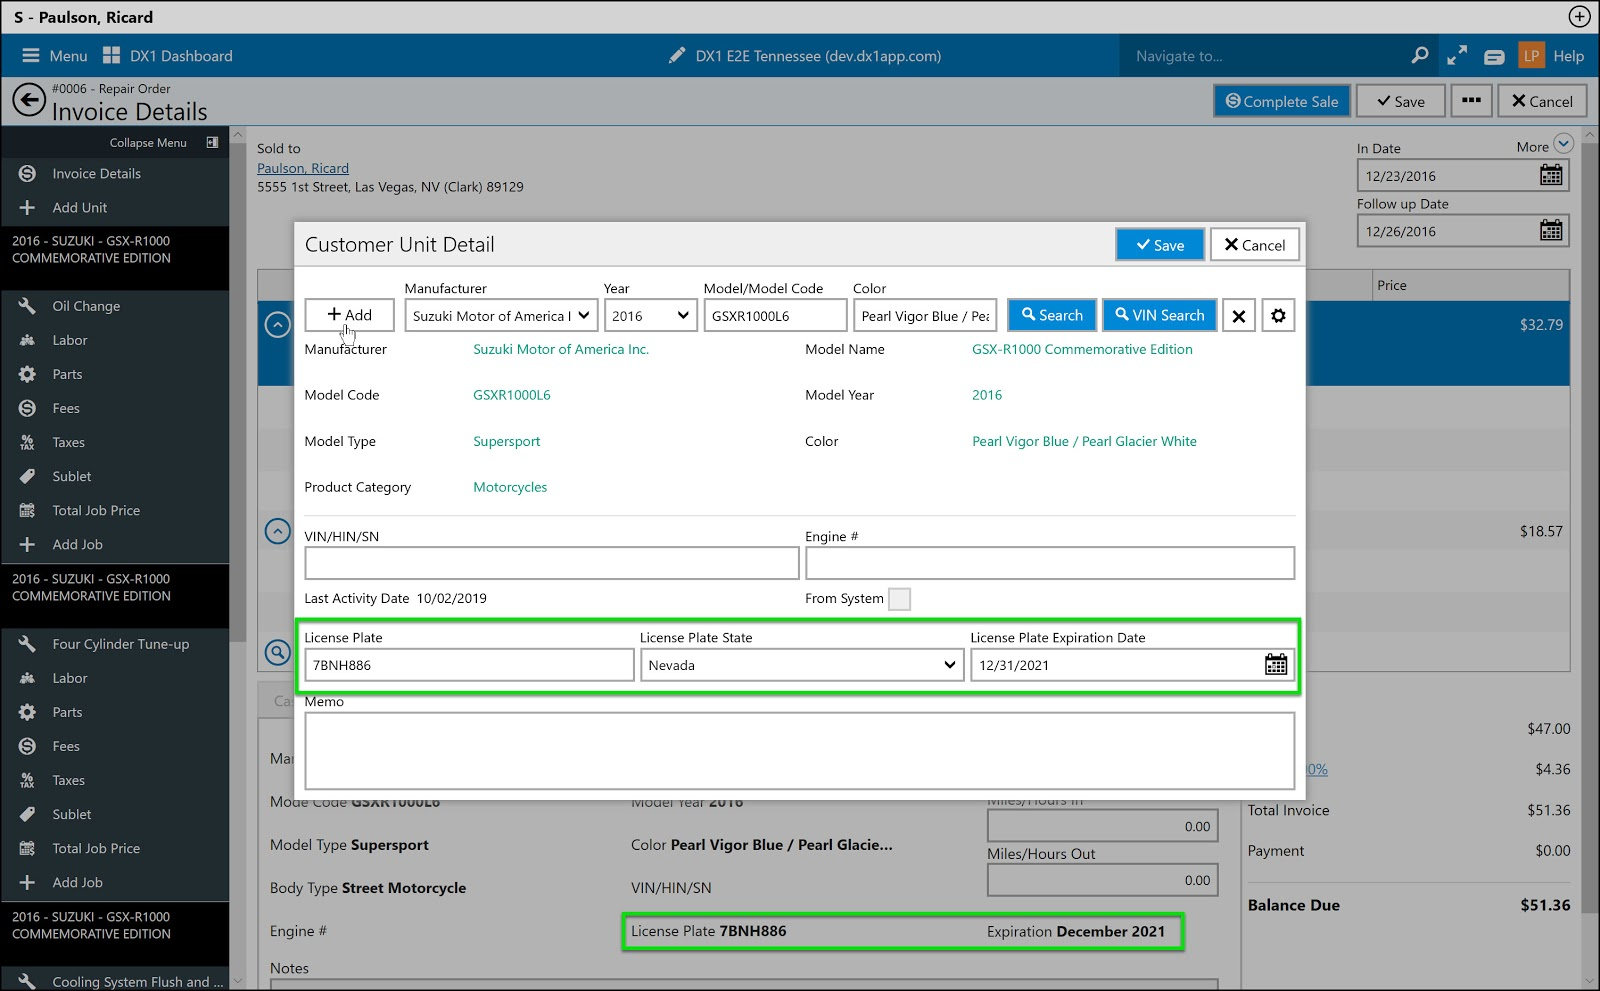
Task: Click Save in Customer Unit Detail dialog
Action: 1160,245
